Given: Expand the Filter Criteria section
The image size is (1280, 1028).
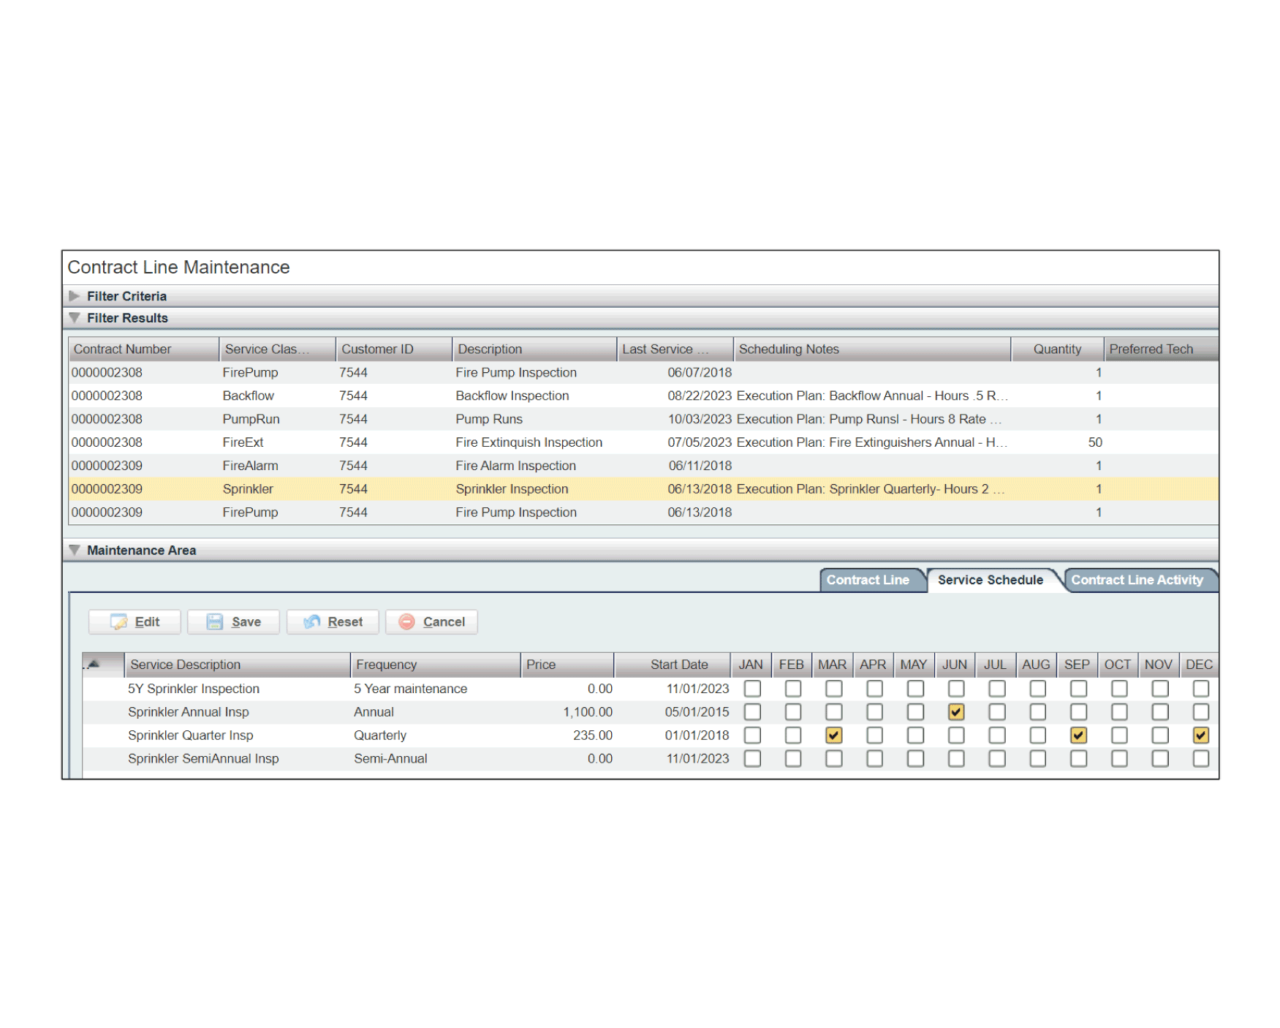Looking at the screenshot, I should tap(75, 296).
